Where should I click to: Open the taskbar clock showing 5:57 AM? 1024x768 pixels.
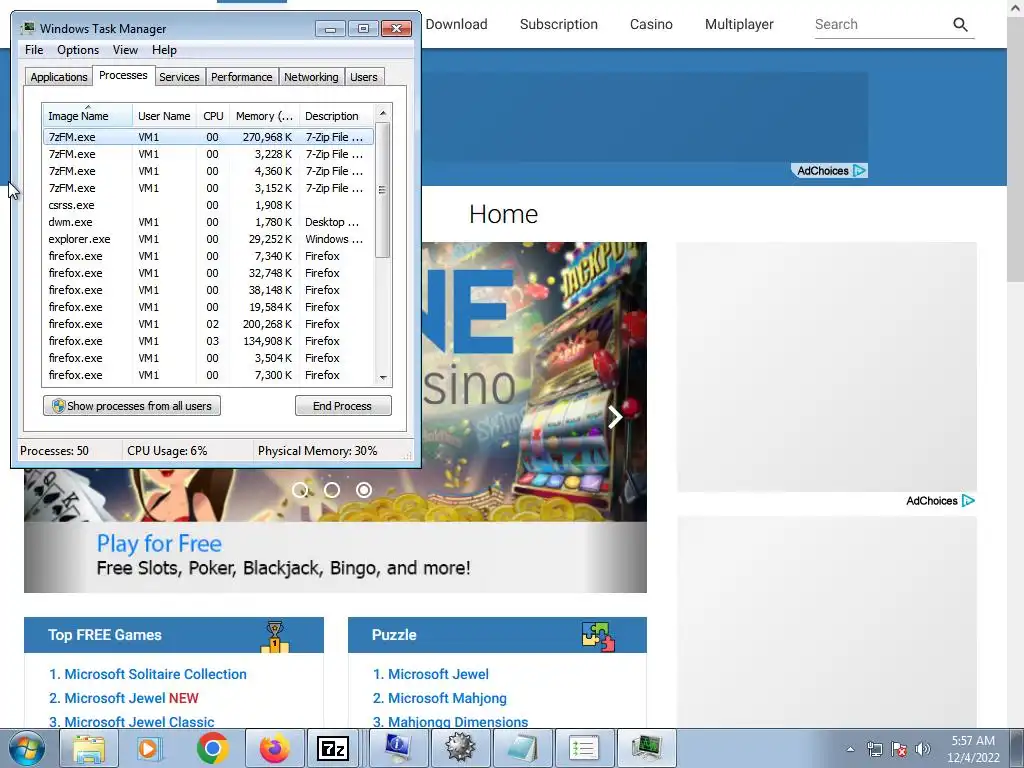pos(973,748)
